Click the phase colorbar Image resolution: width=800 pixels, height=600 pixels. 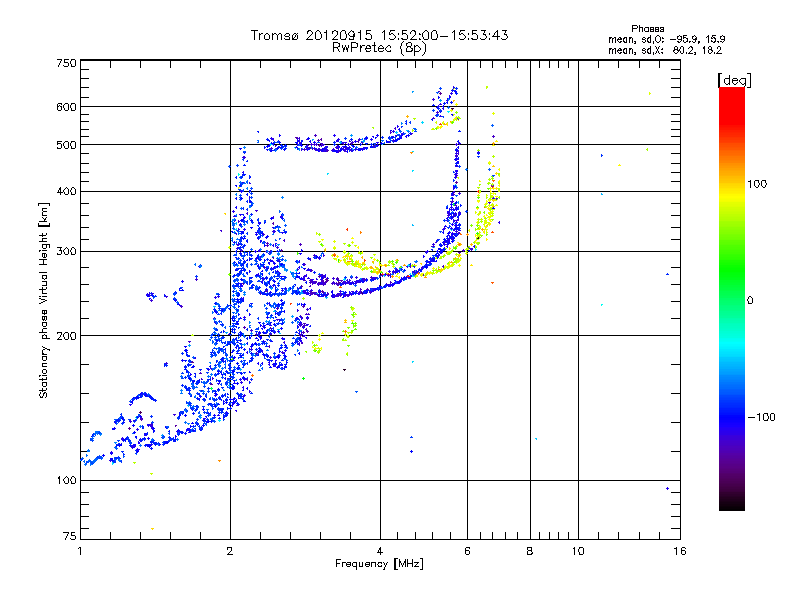[x=732, y=298]
